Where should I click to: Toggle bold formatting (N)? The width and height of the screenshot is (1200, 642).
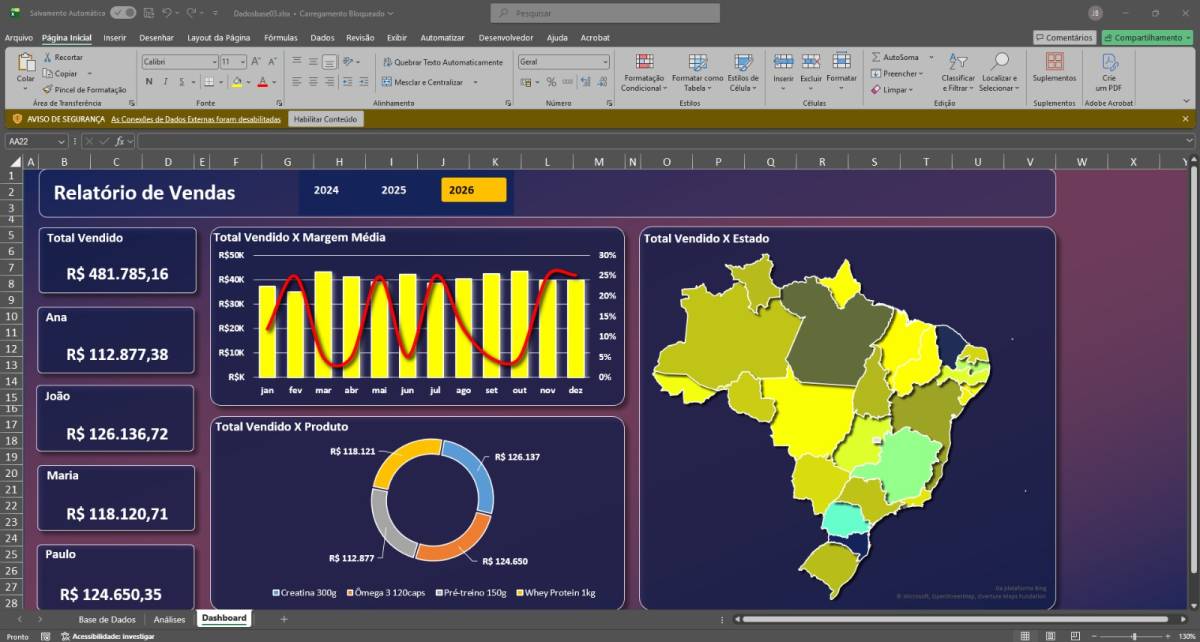(x=149, y=81)
